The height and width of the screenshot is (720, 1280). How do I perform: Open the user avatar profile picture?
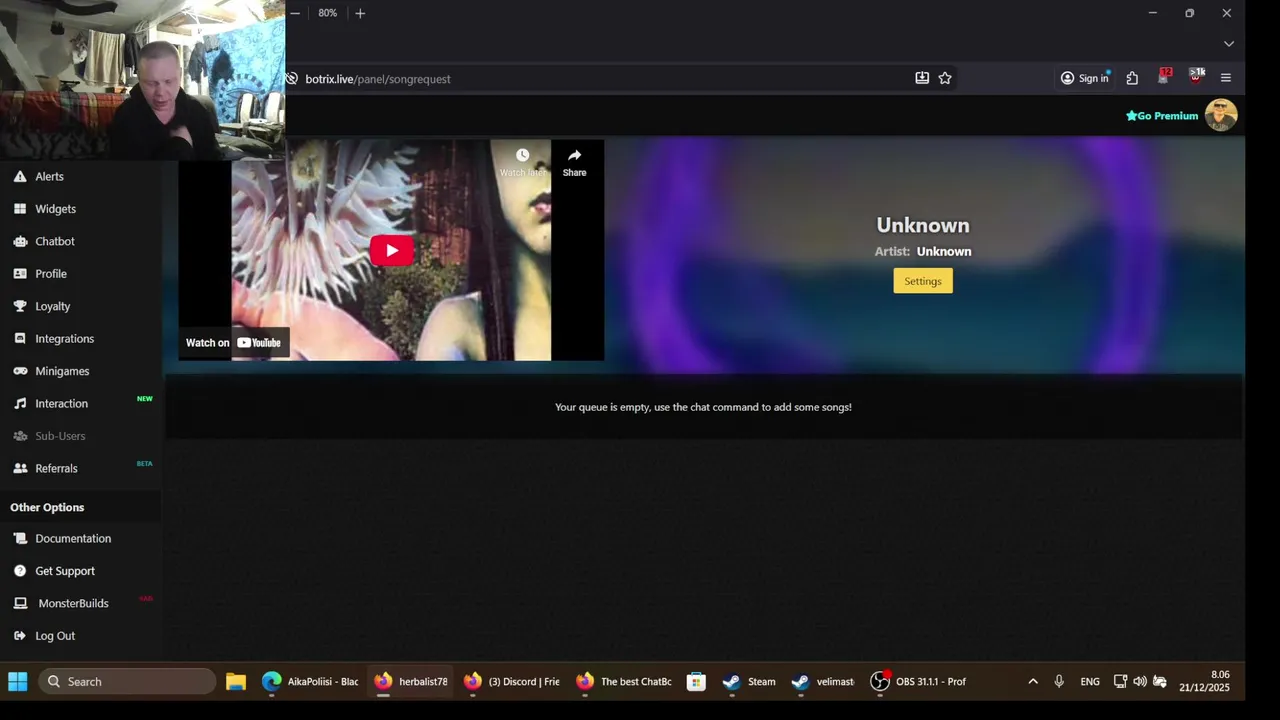(x=1221, y=115)
